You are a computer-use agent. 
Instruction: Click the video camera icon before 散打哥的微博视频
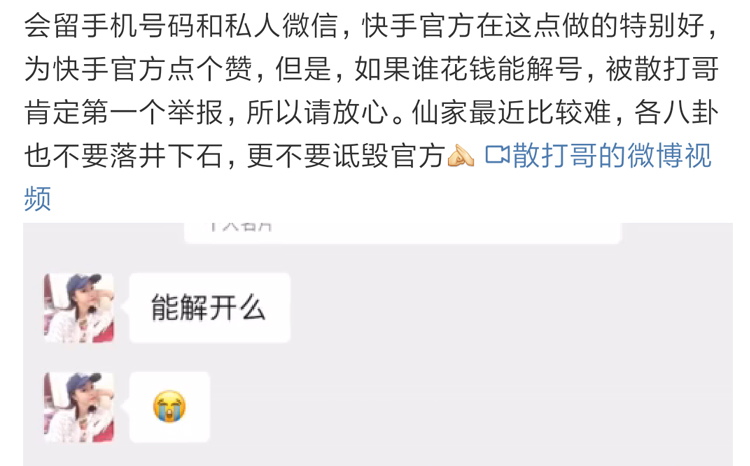[x=497, y=155]
